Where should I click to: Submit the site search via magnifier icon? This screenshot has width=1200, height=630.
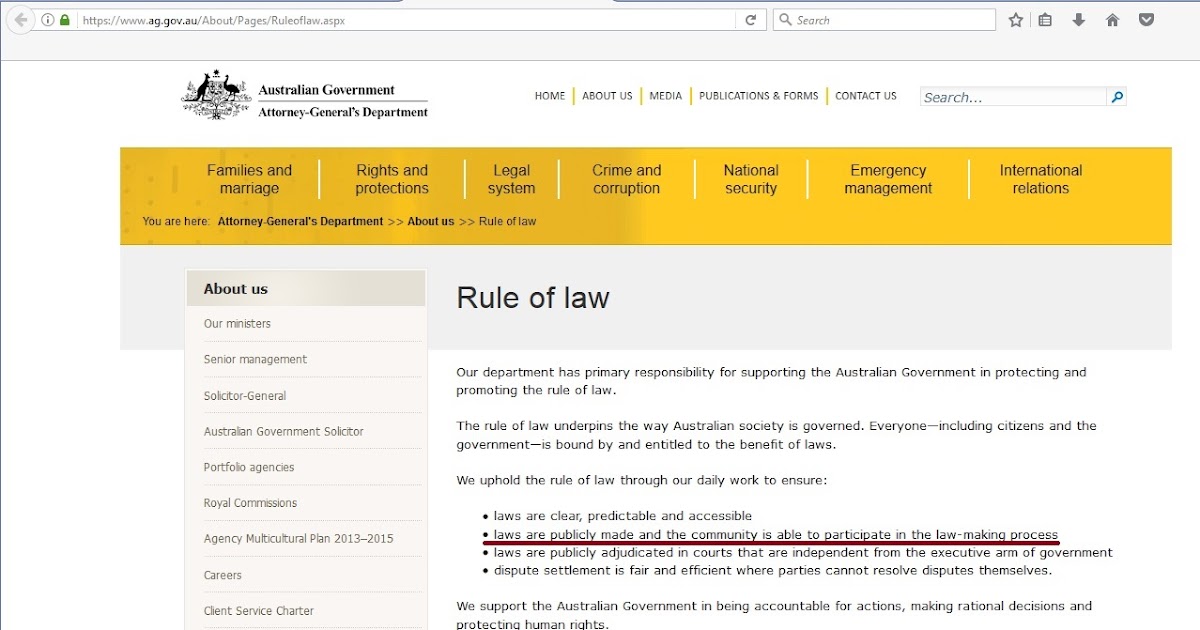tap(1117, 96)
